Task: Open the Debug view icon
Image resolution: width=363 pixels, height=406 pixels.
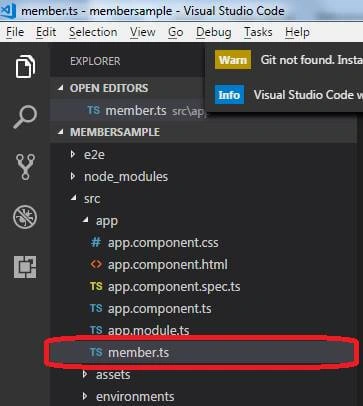Action: [x=25, y=217]
